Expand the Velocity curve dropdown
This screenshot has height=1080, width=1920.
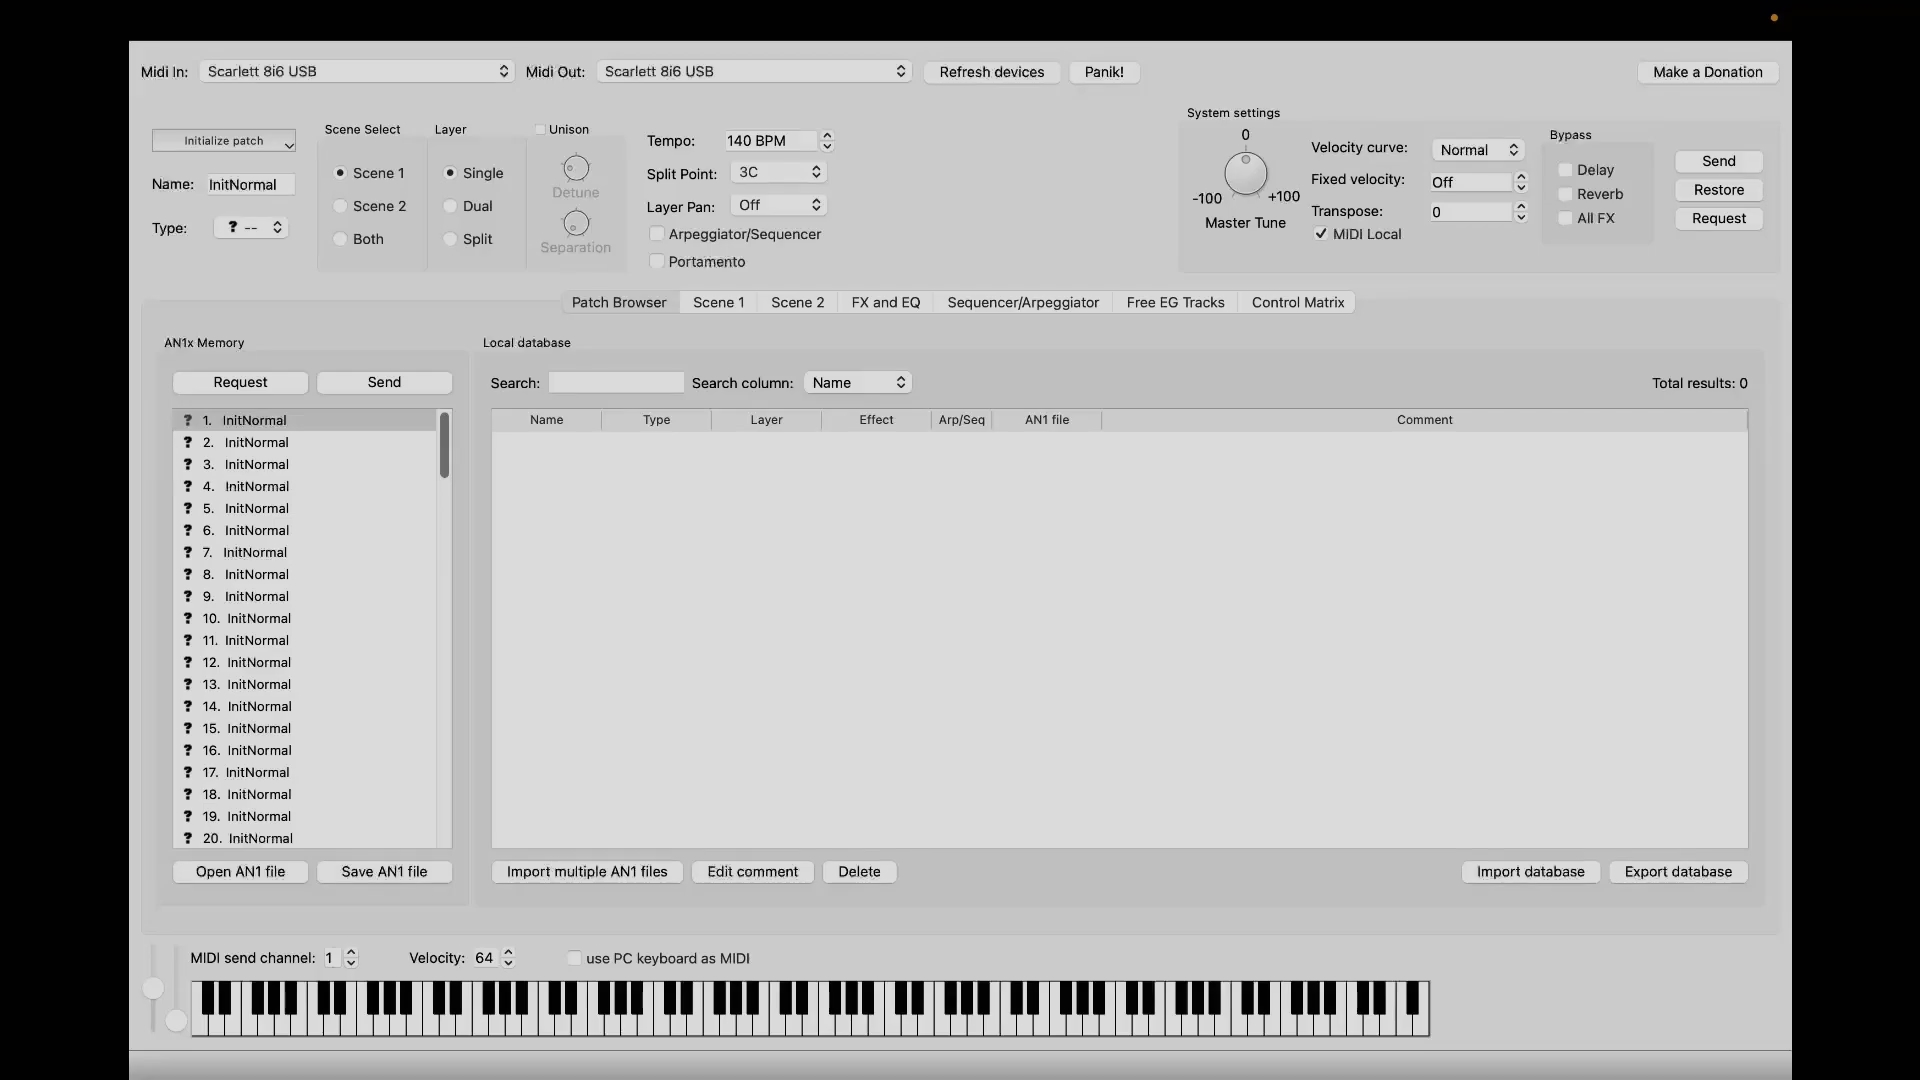point(1478,150)
